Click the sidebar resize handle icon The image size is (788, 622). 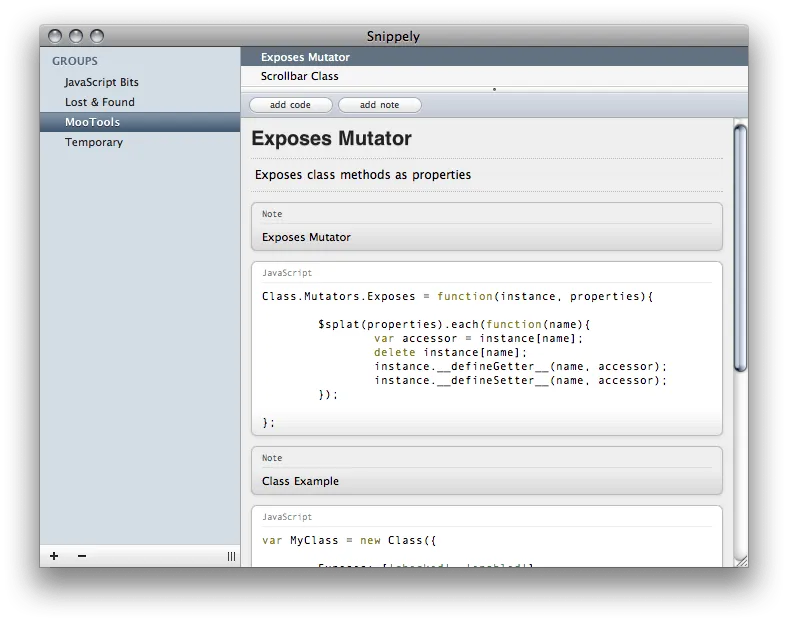(x=231, y=556)
